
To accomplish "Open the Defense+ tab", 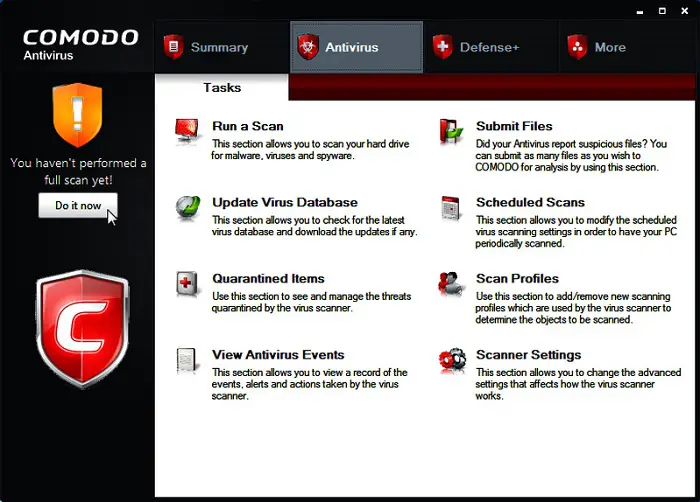I will pos(491,47).
